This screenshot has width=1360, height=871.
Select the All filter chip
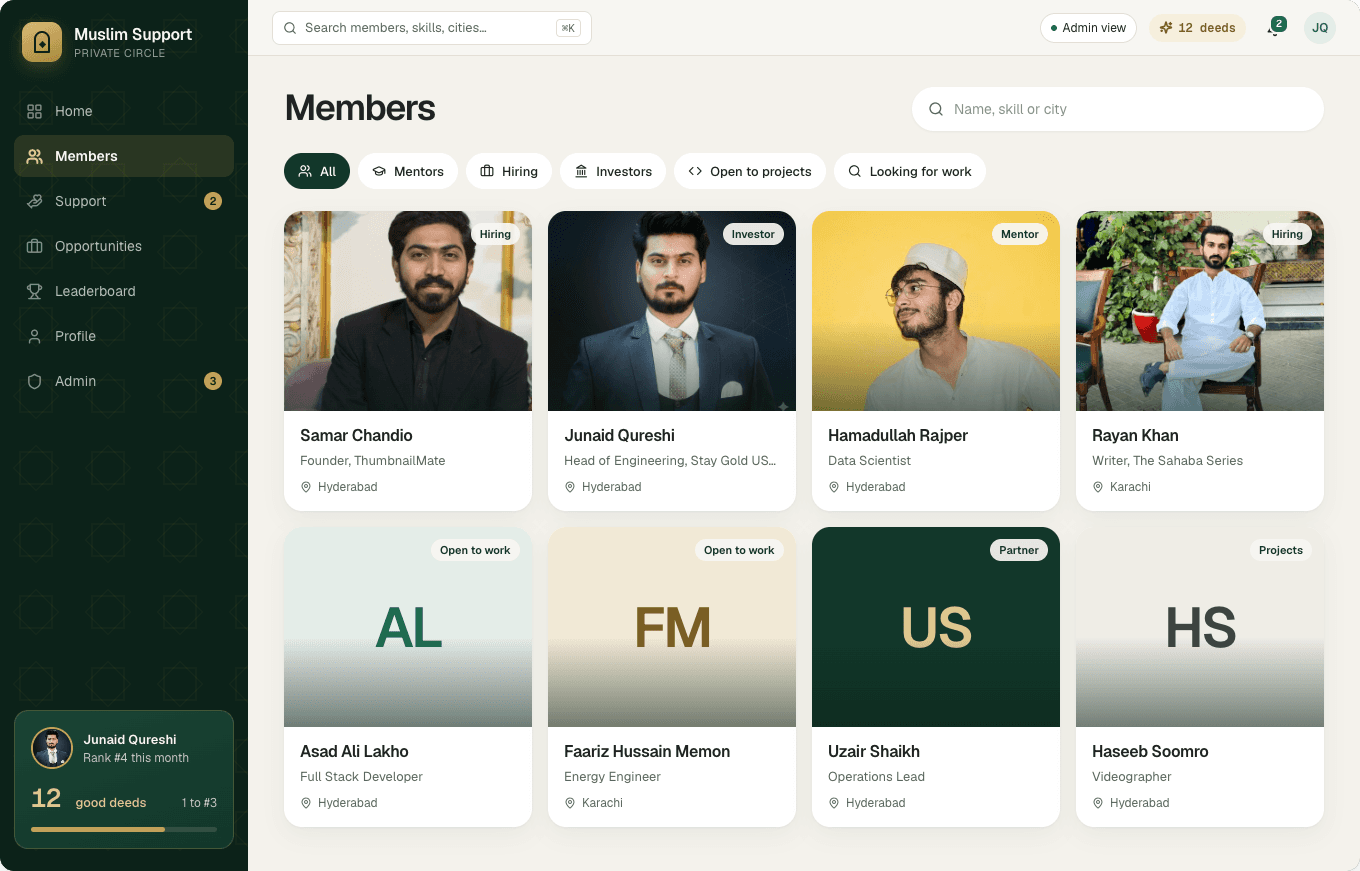[317, 171]
